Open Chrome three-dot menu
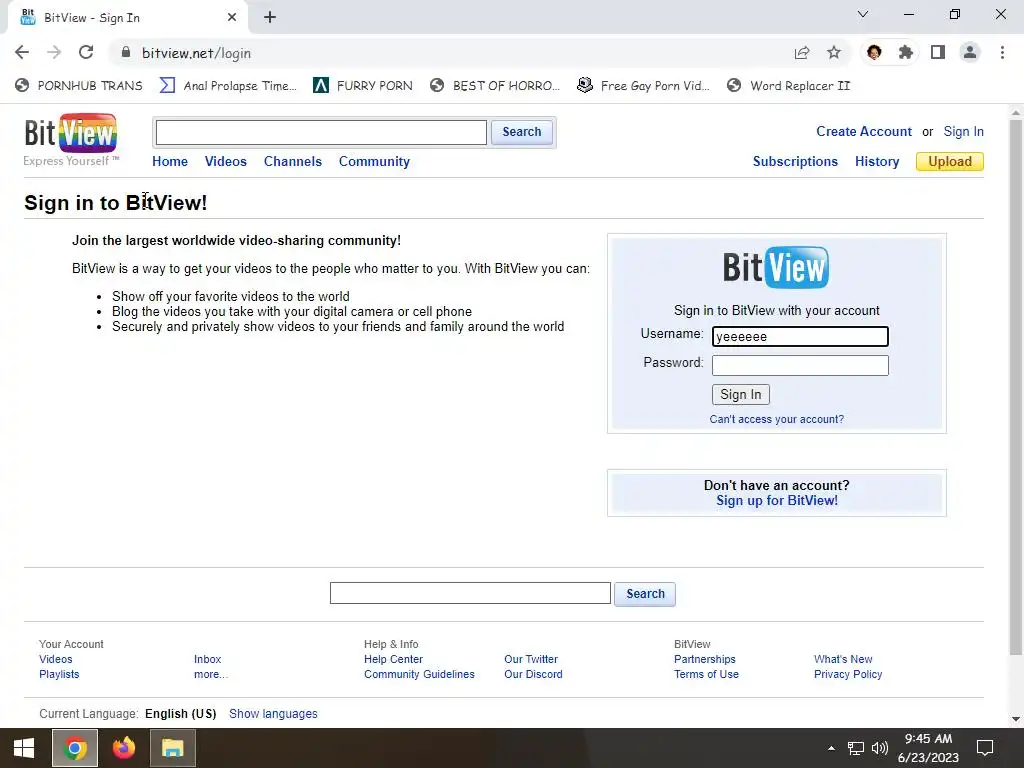1024x768 pixels. coord(1002,52)
